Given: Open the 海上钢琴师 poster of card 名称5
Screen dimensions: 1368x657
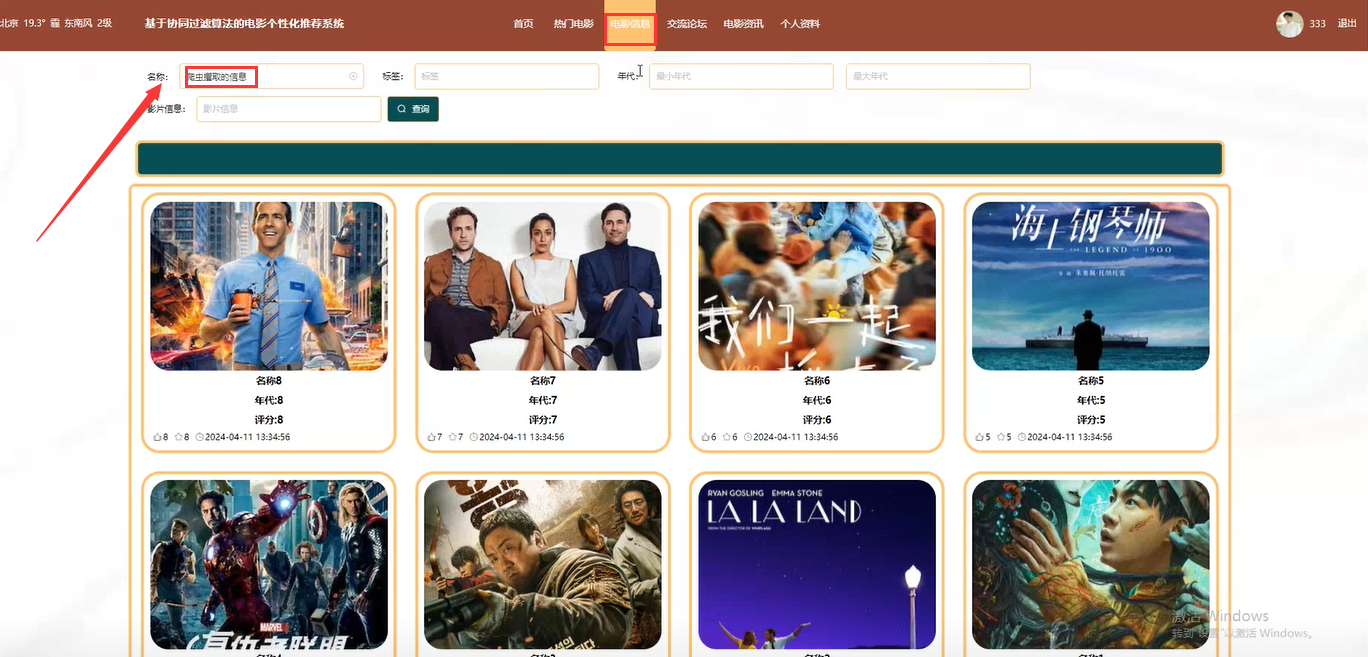Looking at the screenshot, I should [1091, 286].
